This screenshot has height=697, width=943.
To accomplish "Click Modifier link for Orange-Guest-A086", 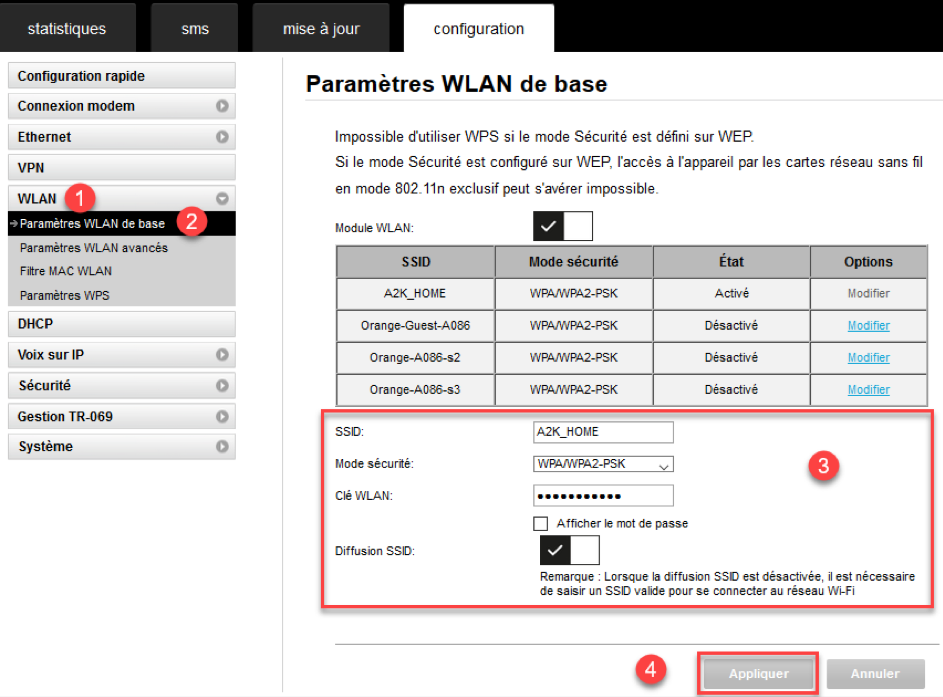I will (868, 326).
